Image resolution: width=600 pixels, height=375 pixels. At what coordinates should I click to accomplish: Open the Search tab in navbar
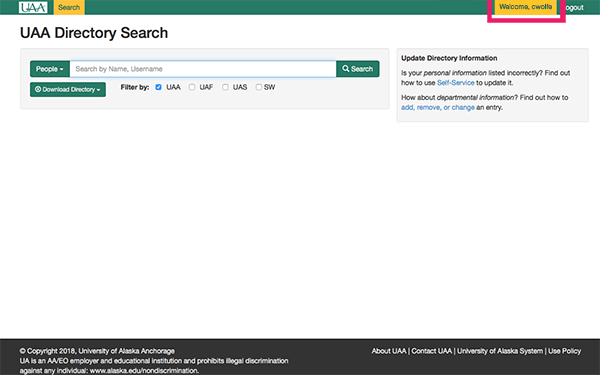[x=69, y=7]
